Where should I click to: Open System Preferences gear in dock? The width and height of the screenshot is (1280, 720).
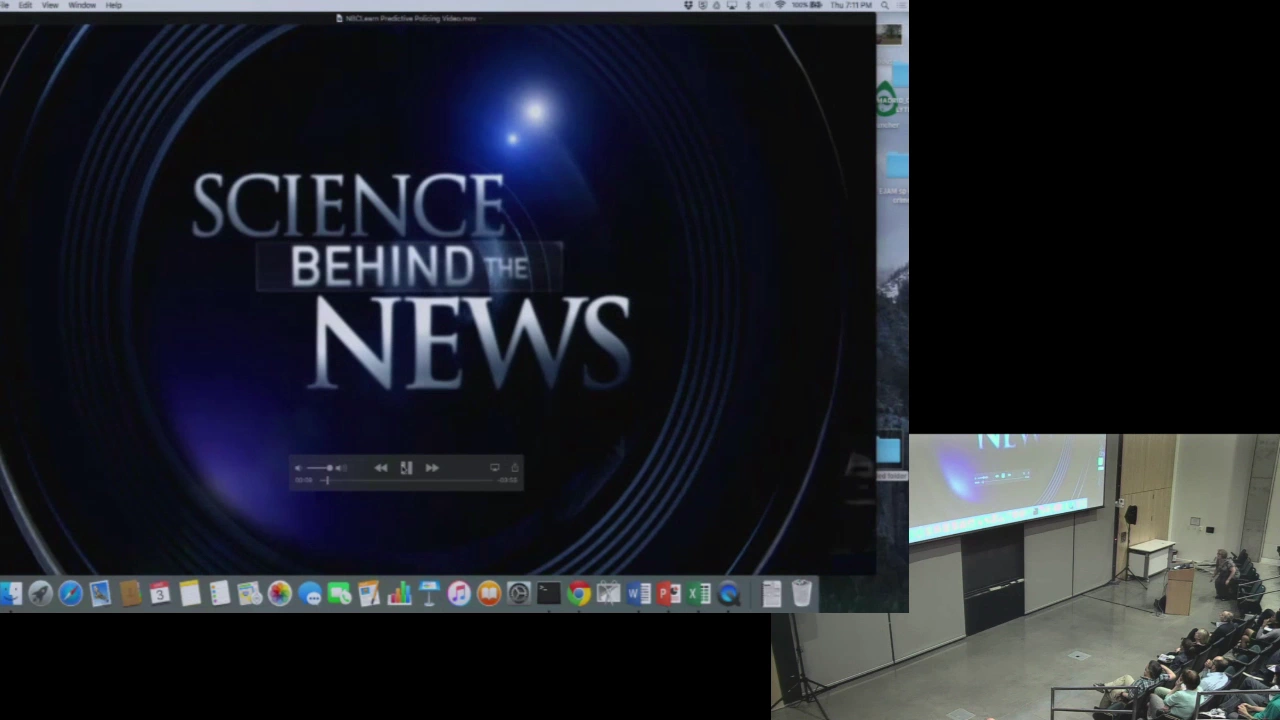pos(519,593)
